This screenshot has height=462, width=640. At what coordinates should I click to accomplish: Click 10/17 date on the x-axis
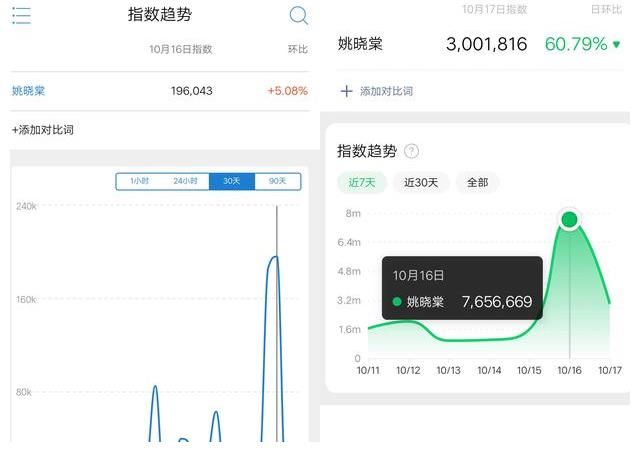coord(610,371)
